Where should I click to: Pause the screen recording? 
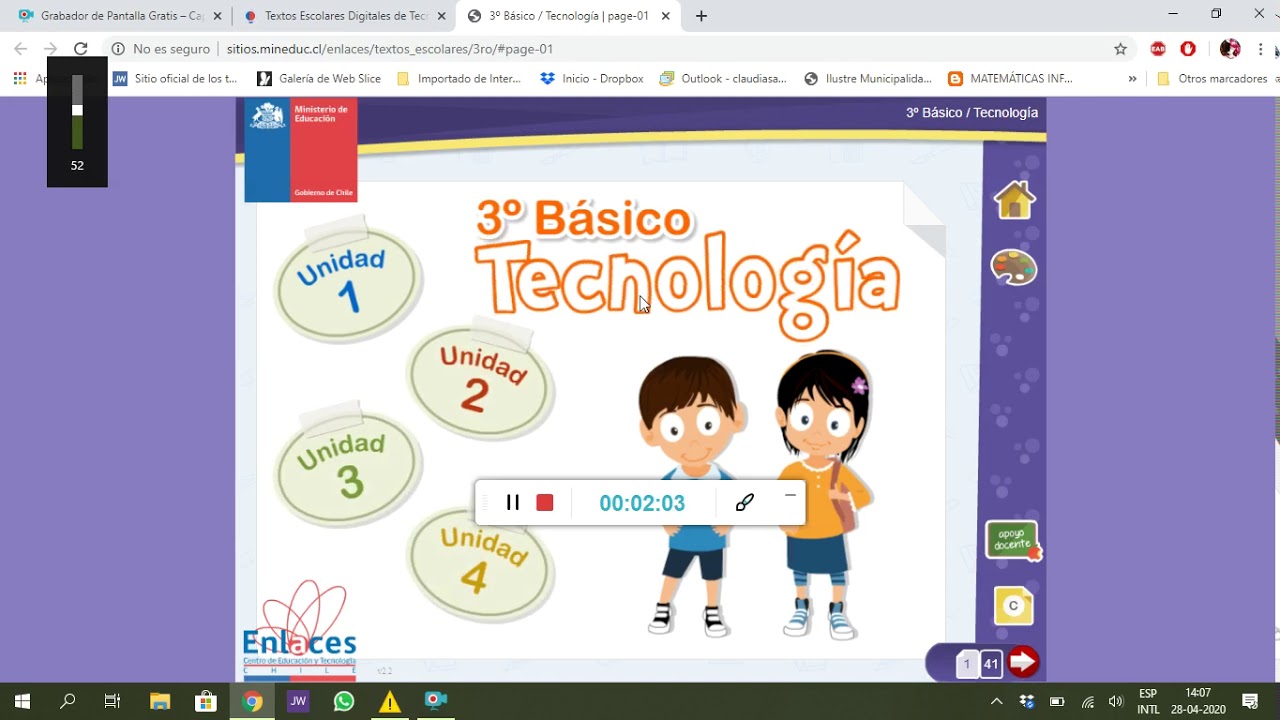513,502
